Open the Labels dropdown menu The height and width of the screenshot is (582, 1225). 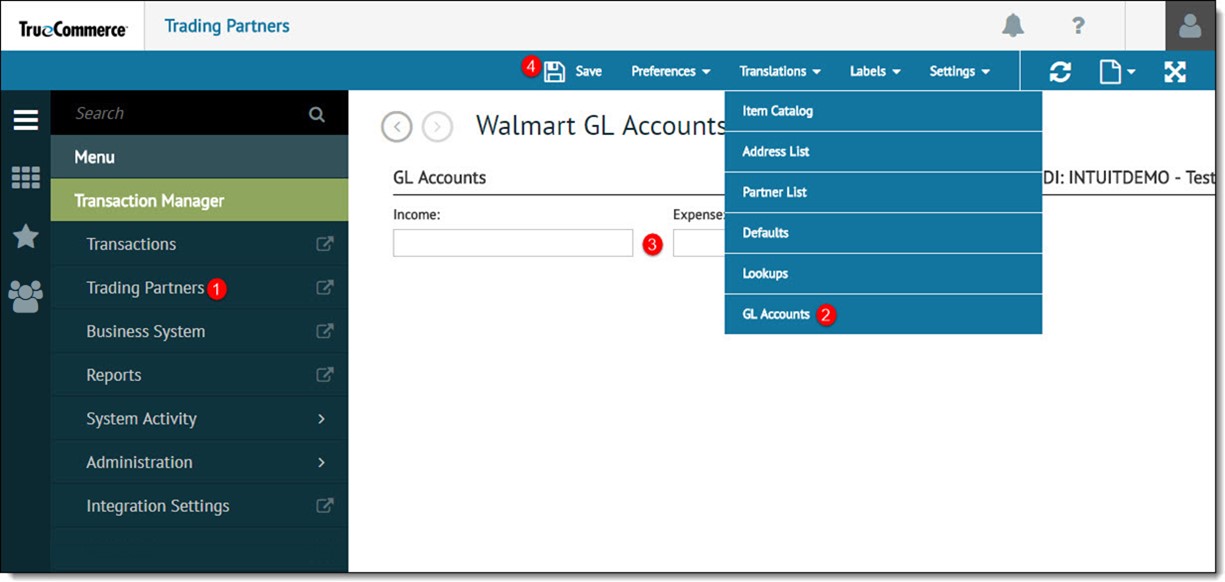873,71
